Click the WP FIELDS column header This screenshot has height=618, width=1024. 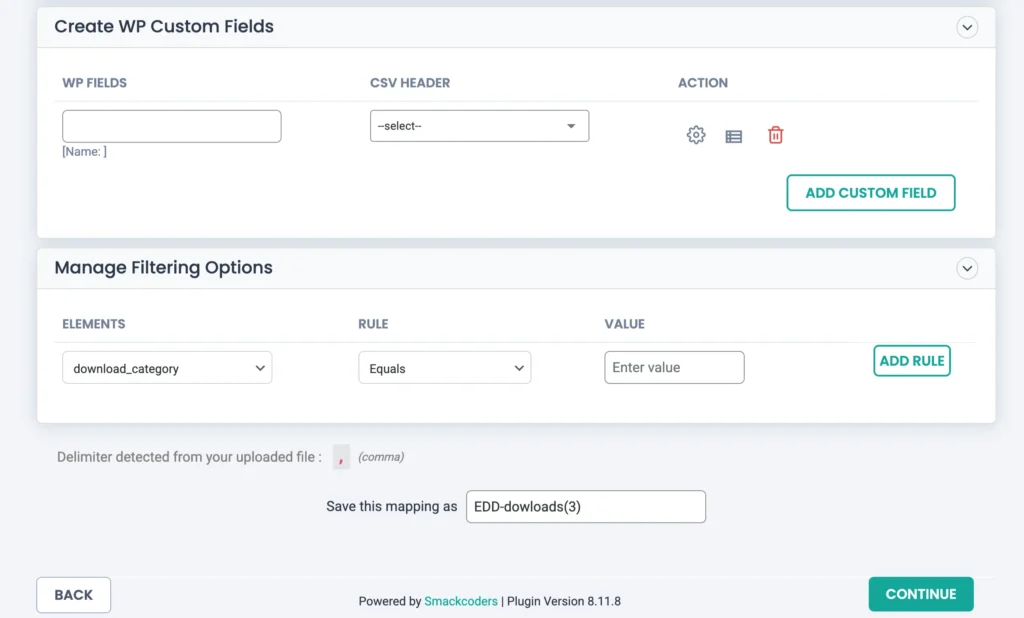(95, 83)
